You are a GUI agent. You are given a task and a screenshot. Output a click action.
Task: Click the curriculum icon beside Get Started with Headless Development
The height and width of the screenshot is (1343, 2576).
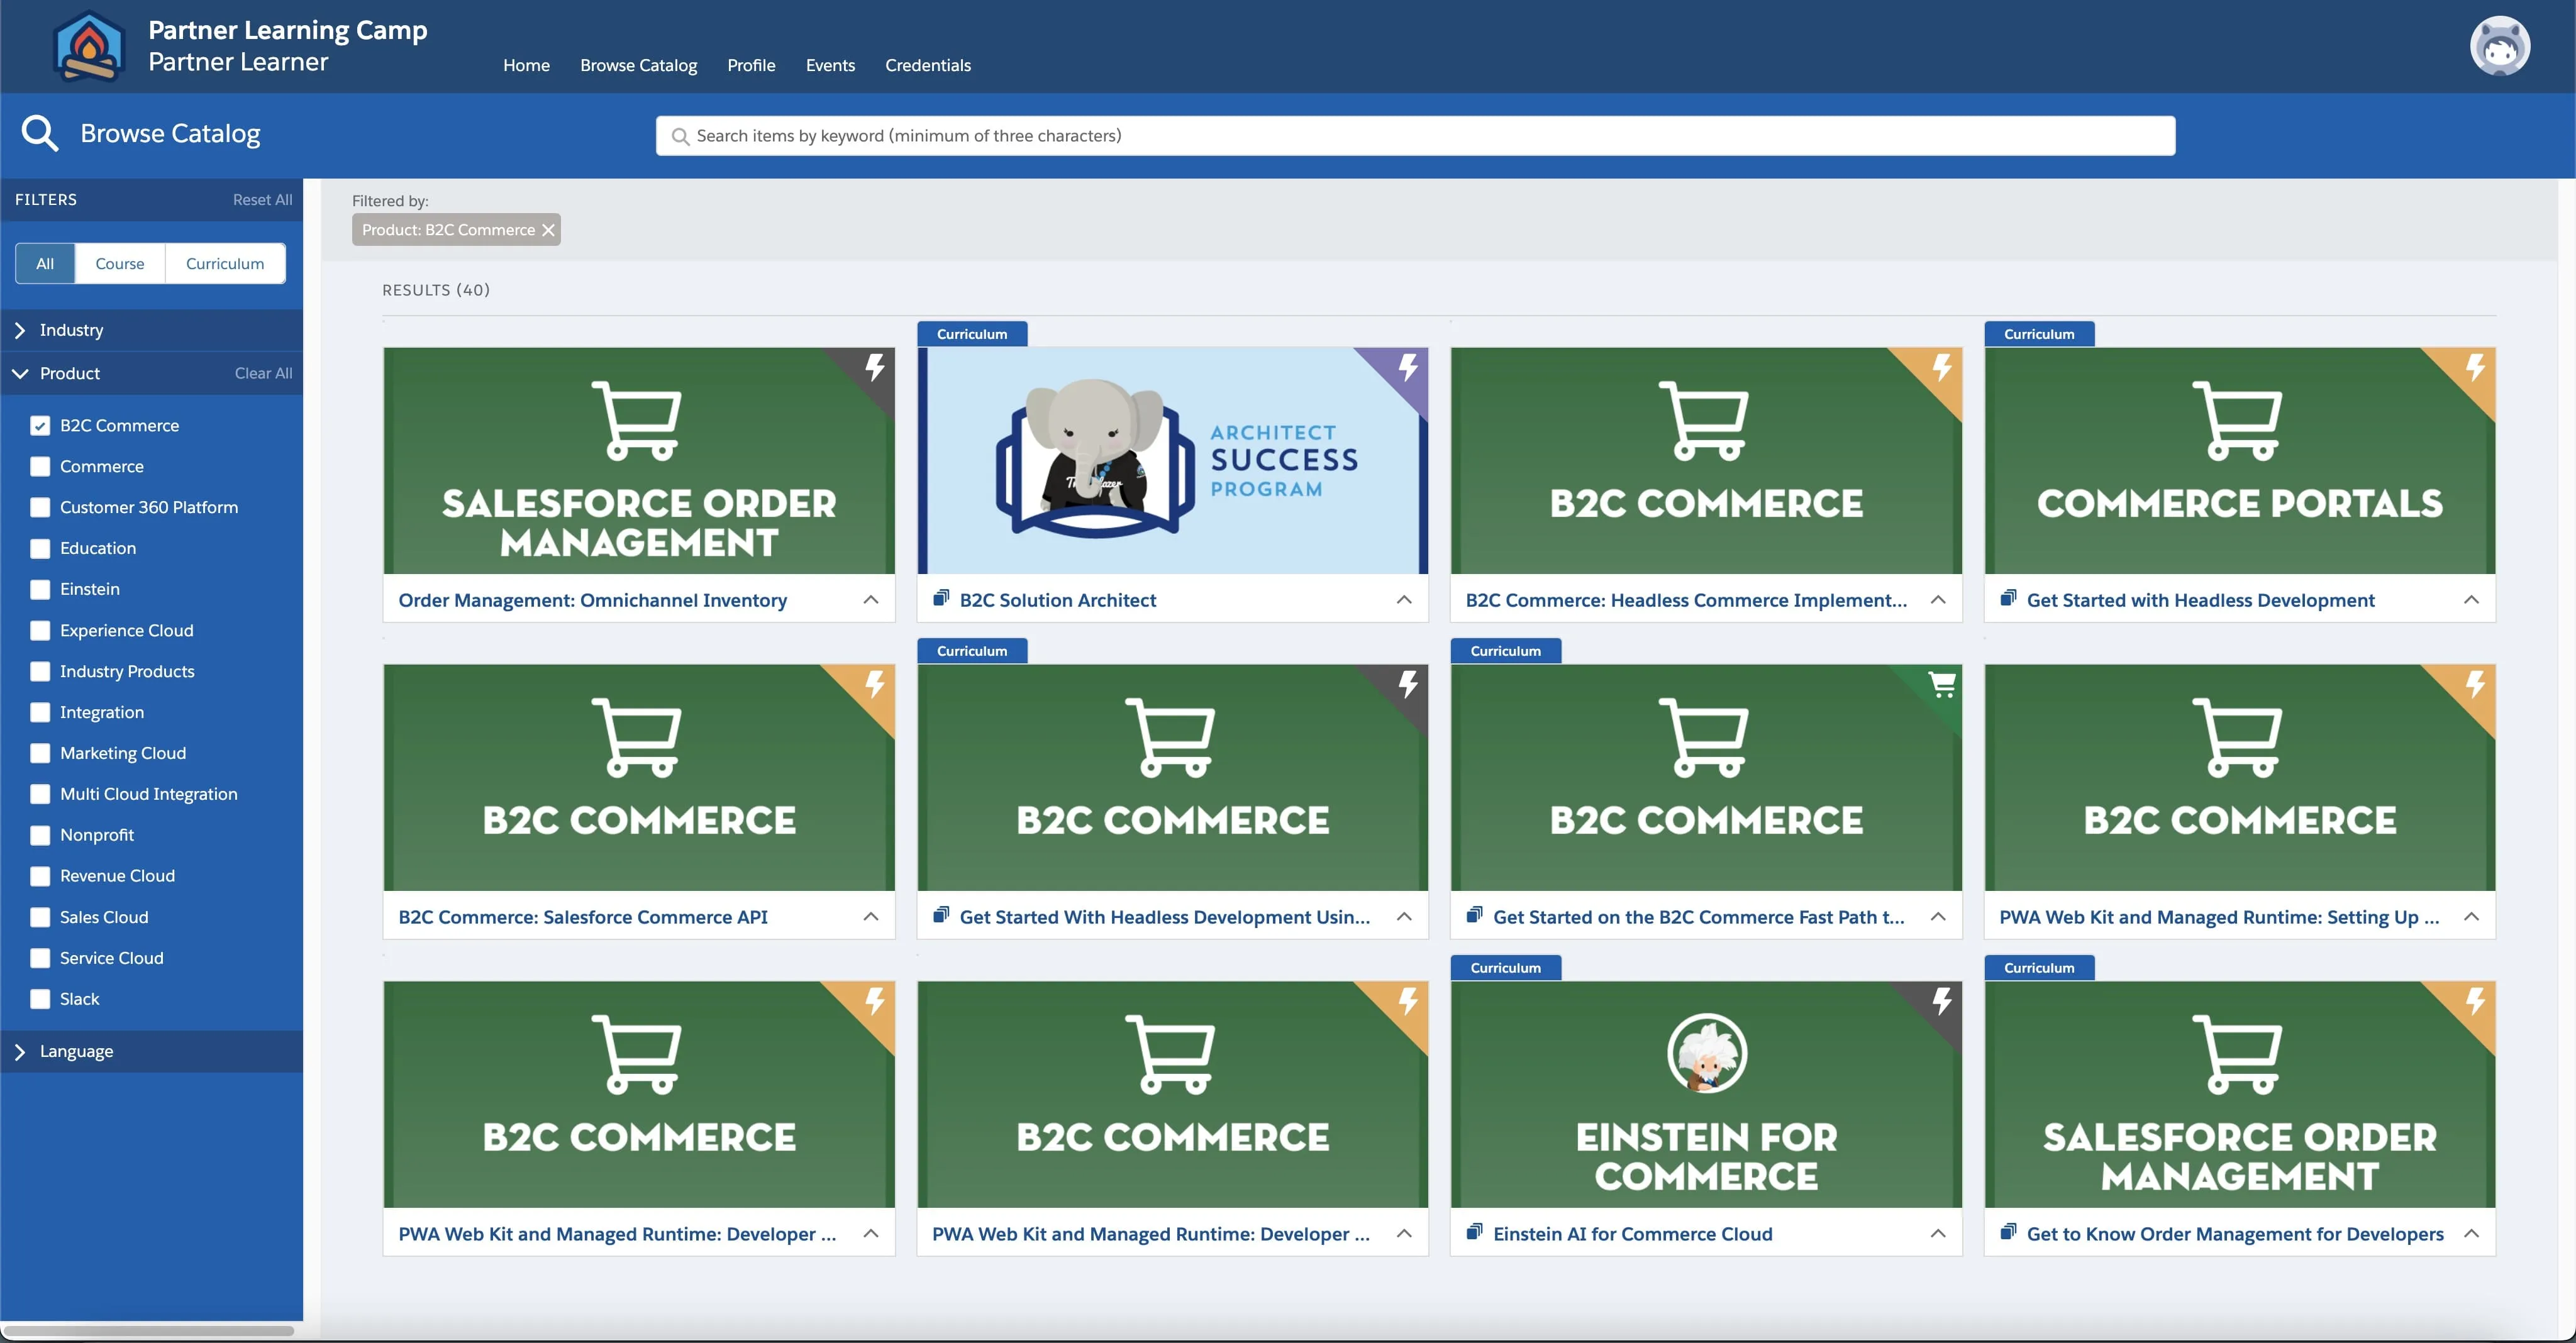pos(2008,598)
